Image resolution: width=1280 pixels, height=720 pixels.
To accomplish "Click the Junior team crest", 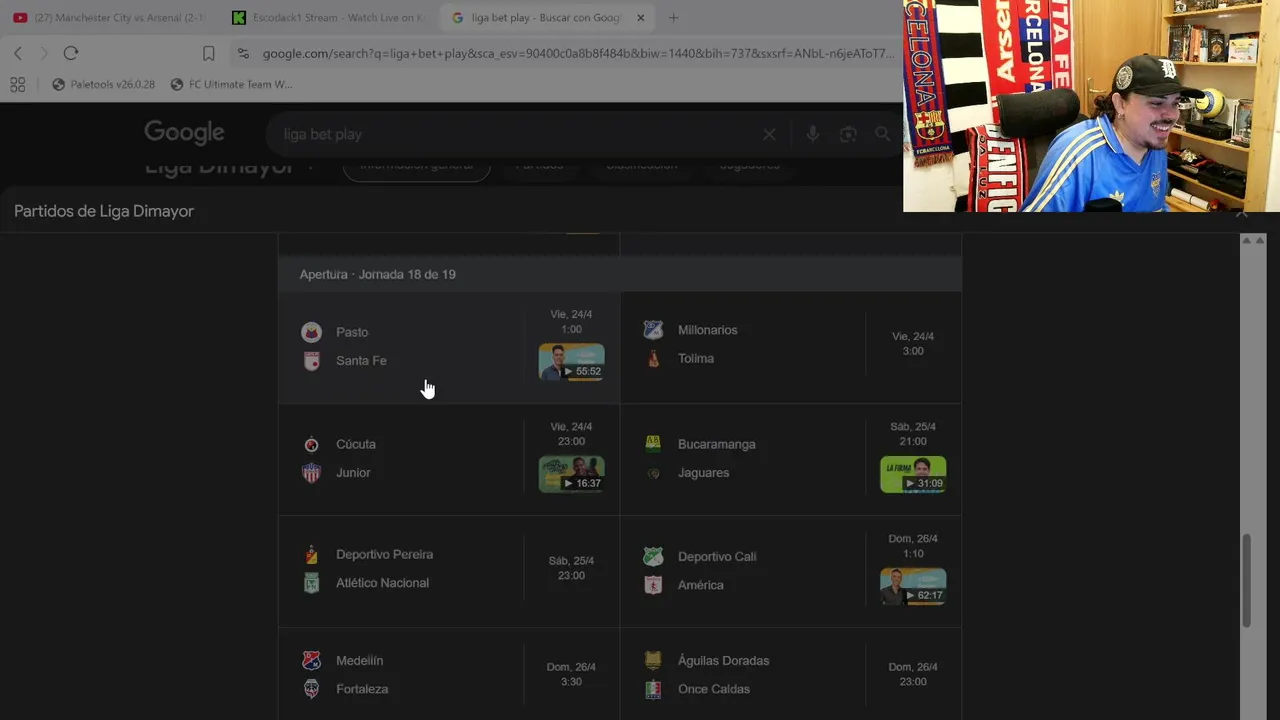I will (x=311, y=473).
